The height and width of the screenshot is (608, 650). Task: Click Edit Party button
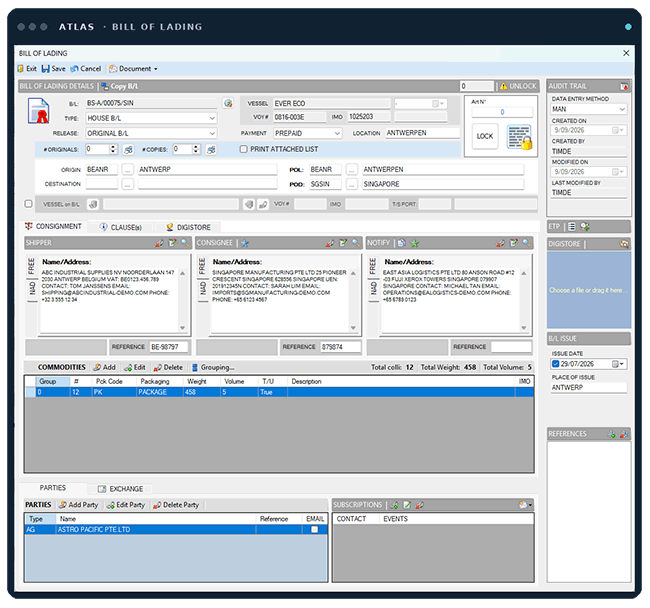(x=126, y=505)
